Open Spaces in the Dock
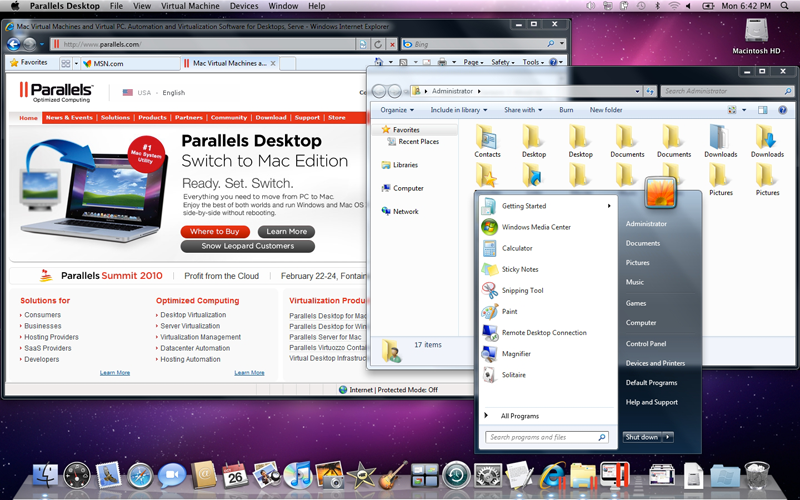 click(424, 476)
